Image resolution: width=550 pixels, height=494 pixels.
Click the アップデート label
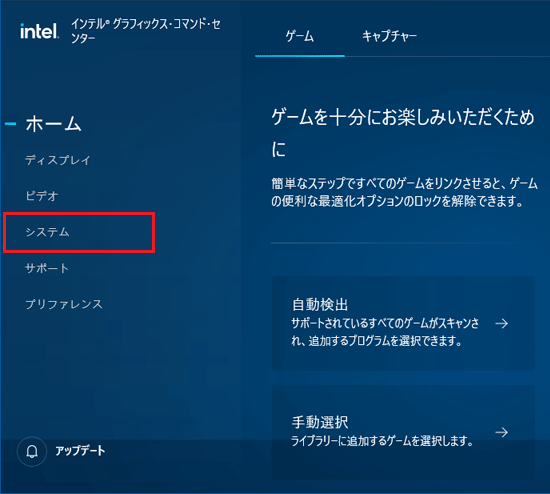tap(80, 451)
